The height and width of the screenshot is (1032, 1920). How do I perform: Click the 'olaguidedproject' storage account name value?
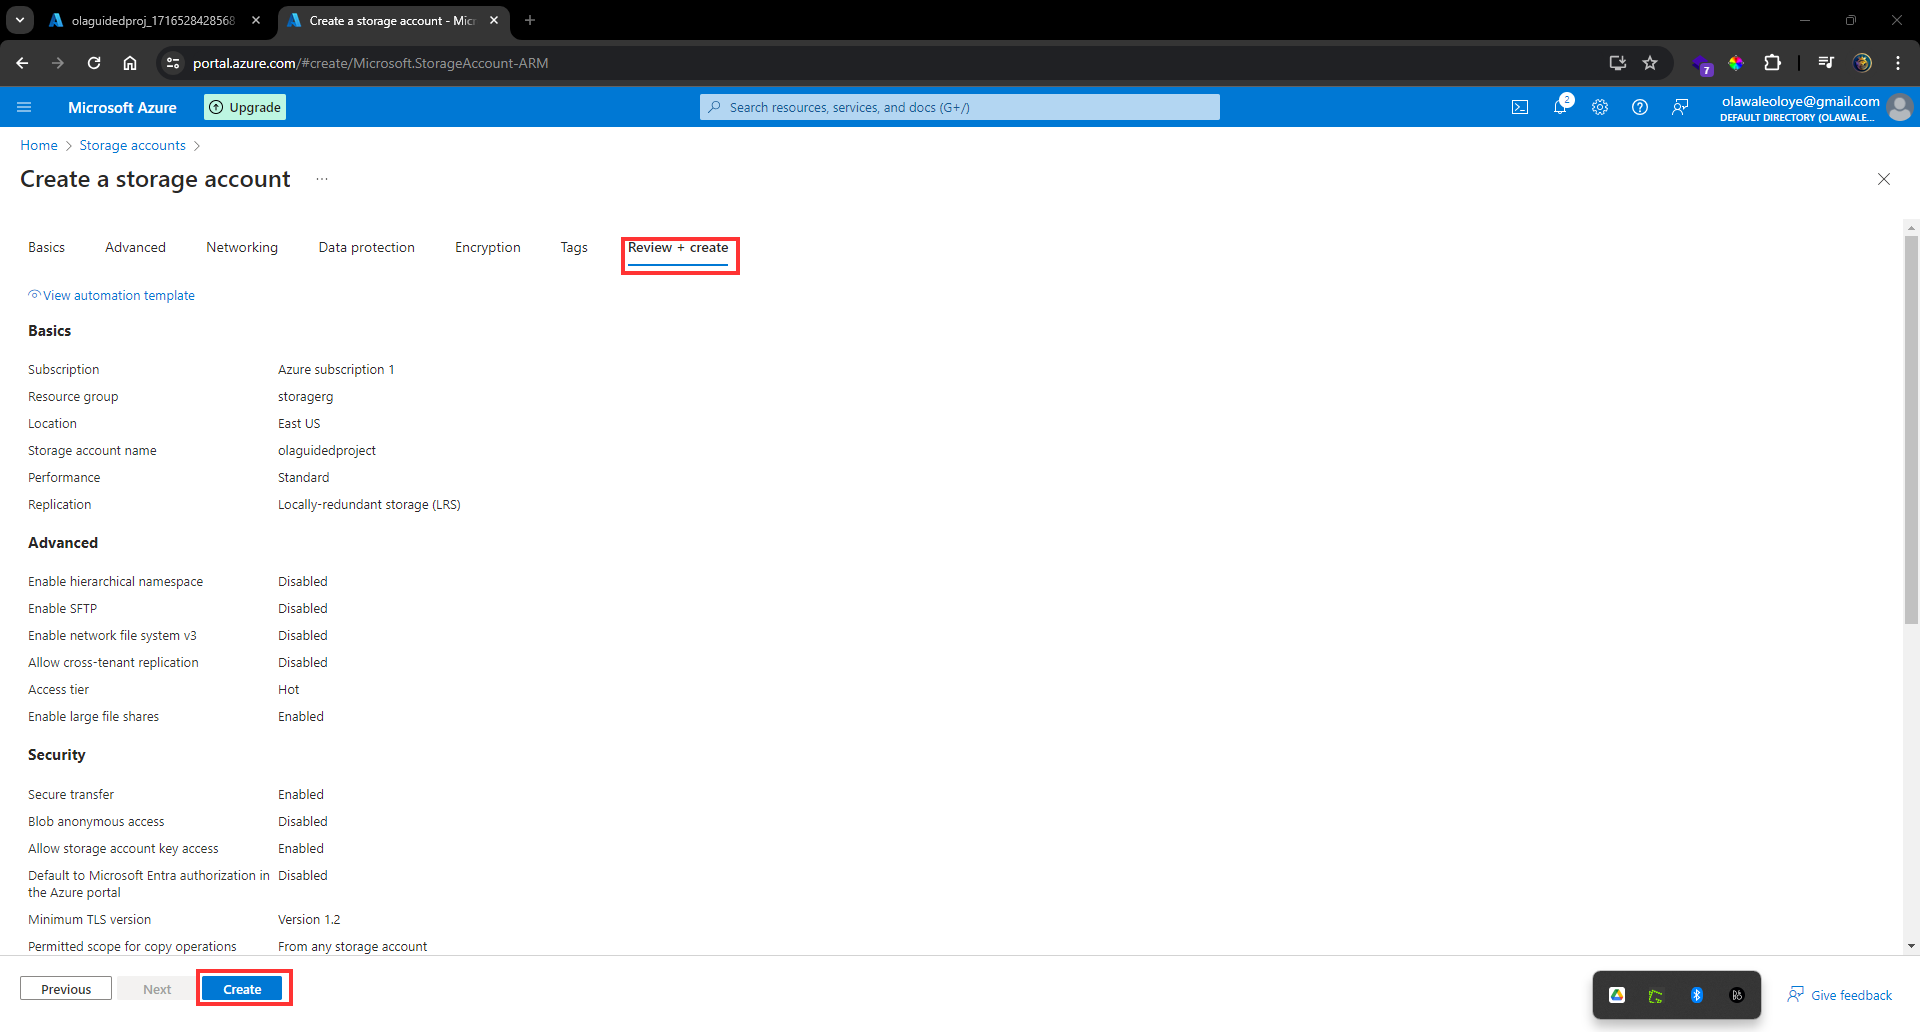click(x=327, y=451)
